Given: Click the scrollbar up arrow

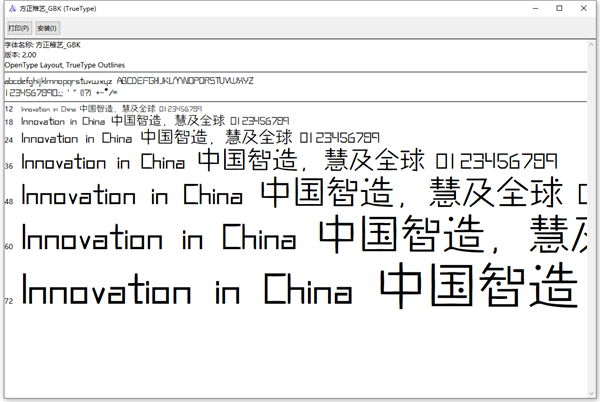Looking at the screenshot, I should 592,44.
